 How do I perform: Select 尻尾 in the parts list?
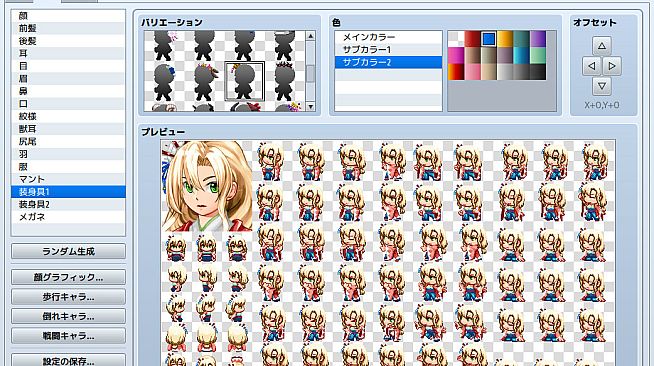tap(68, 141)
